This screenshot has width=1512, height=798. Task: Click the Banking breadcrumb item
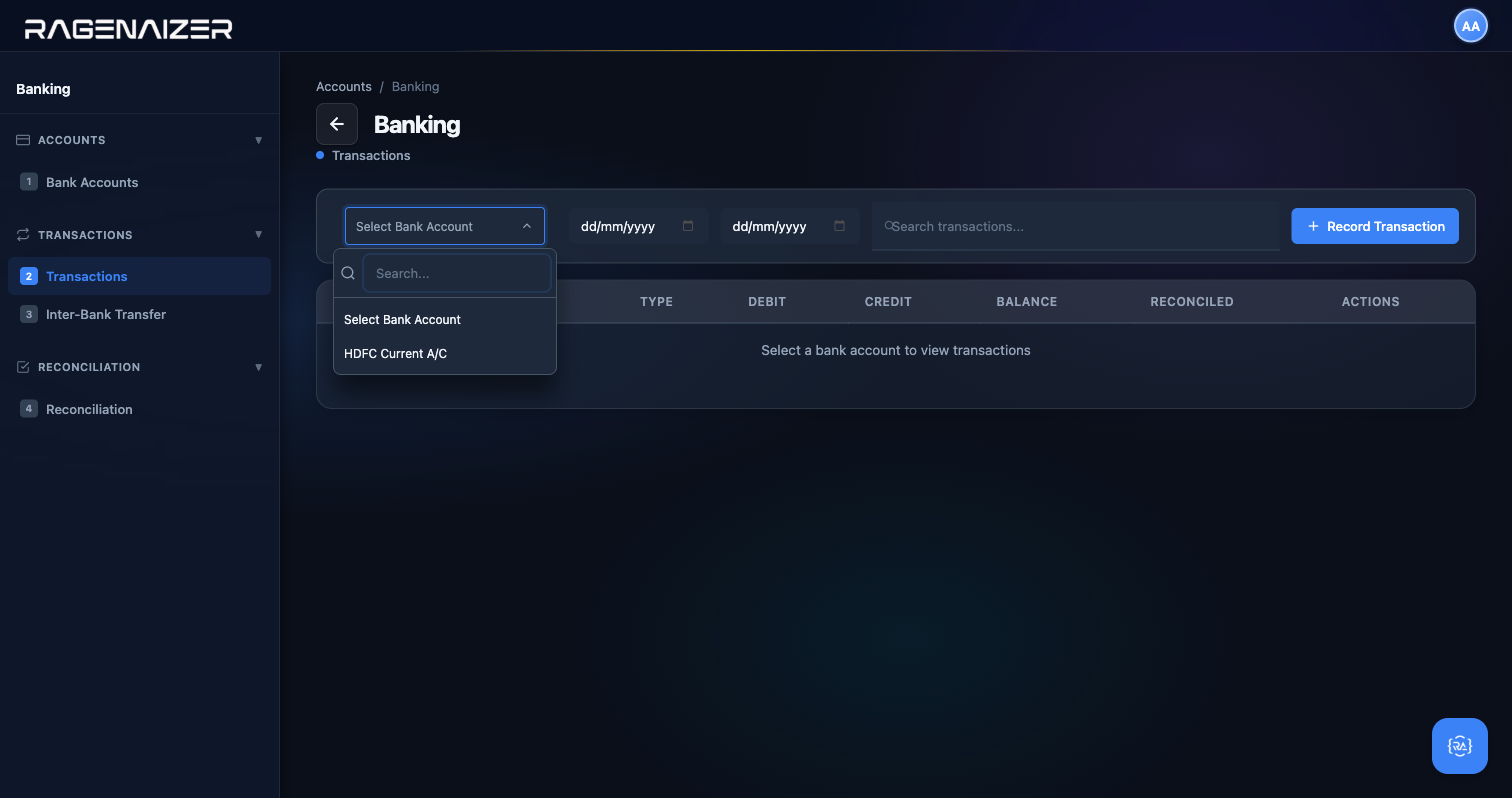coord(415,87)
